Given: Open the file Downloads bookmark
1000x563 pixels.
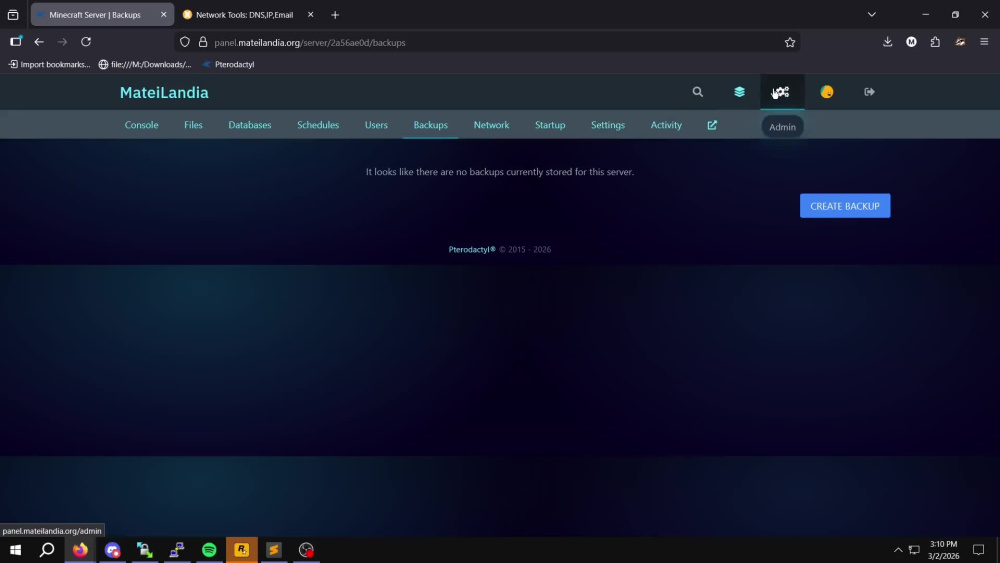Looking at the screenshot, I should [x=145, y=64].
